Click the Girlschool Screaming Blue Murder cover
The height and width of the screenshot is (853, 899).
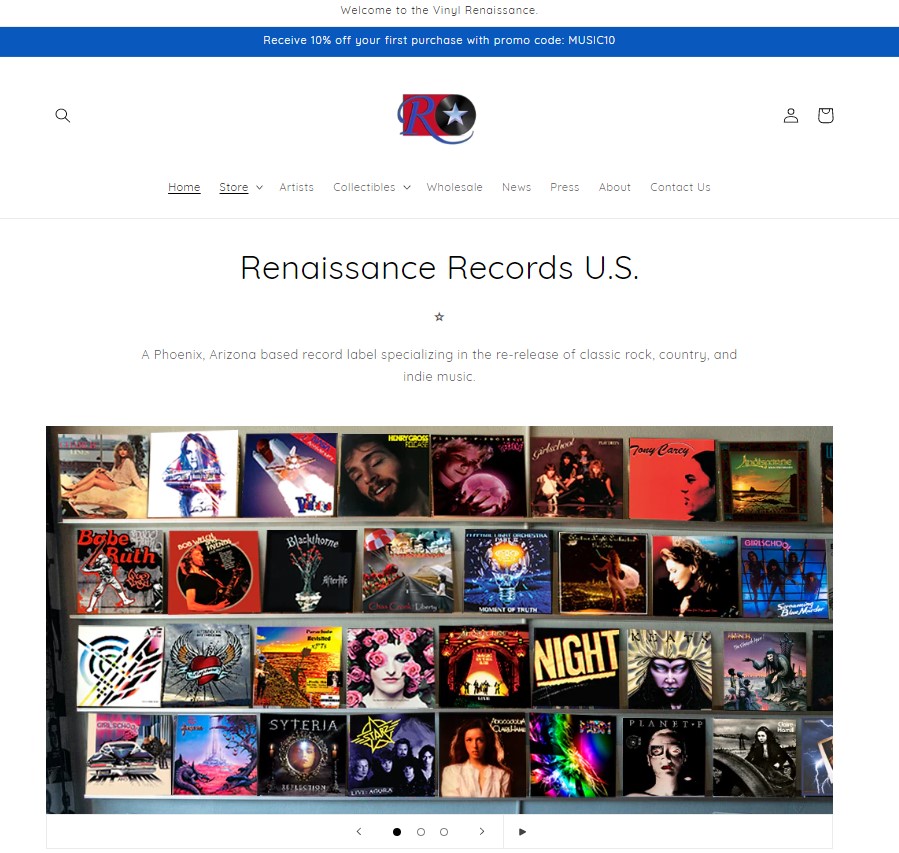click(x=784, y=578)
